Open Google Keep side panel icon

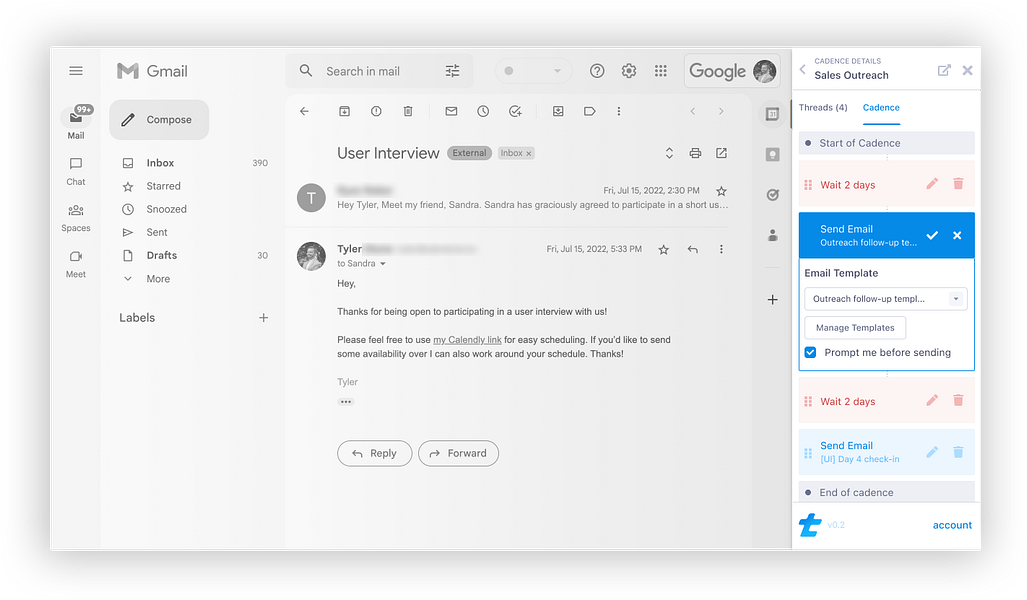pyautogui.click(x=772, y=155)
